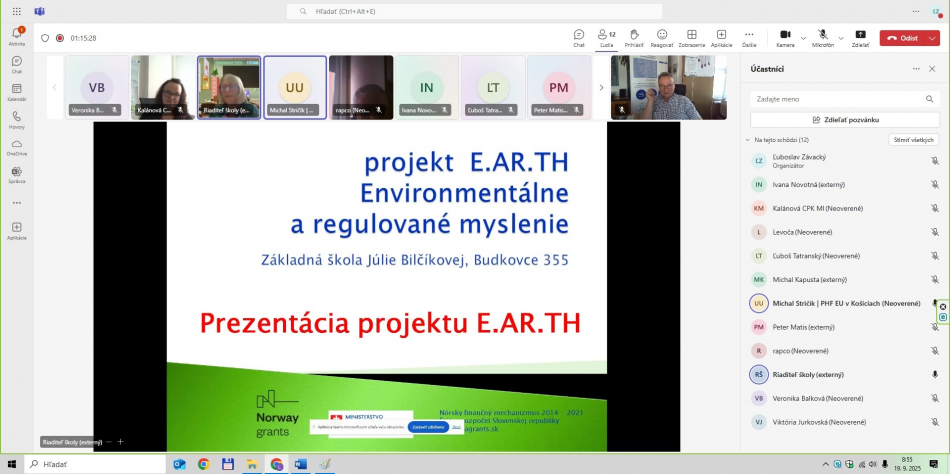Open the Reagovať reactions picker

click(662, 37)
